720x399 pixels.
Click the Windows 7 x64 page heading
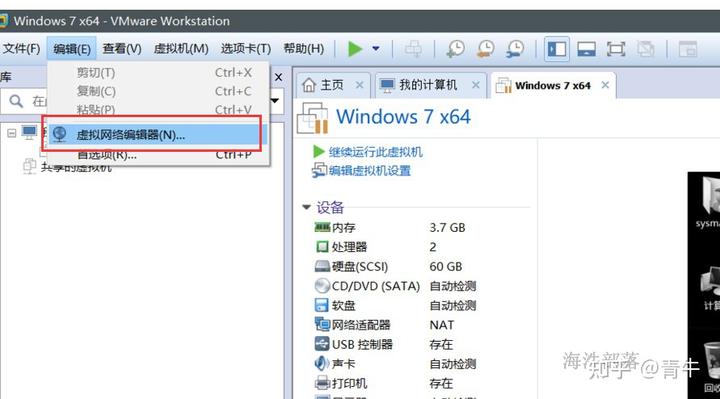[x=403, y=117]
